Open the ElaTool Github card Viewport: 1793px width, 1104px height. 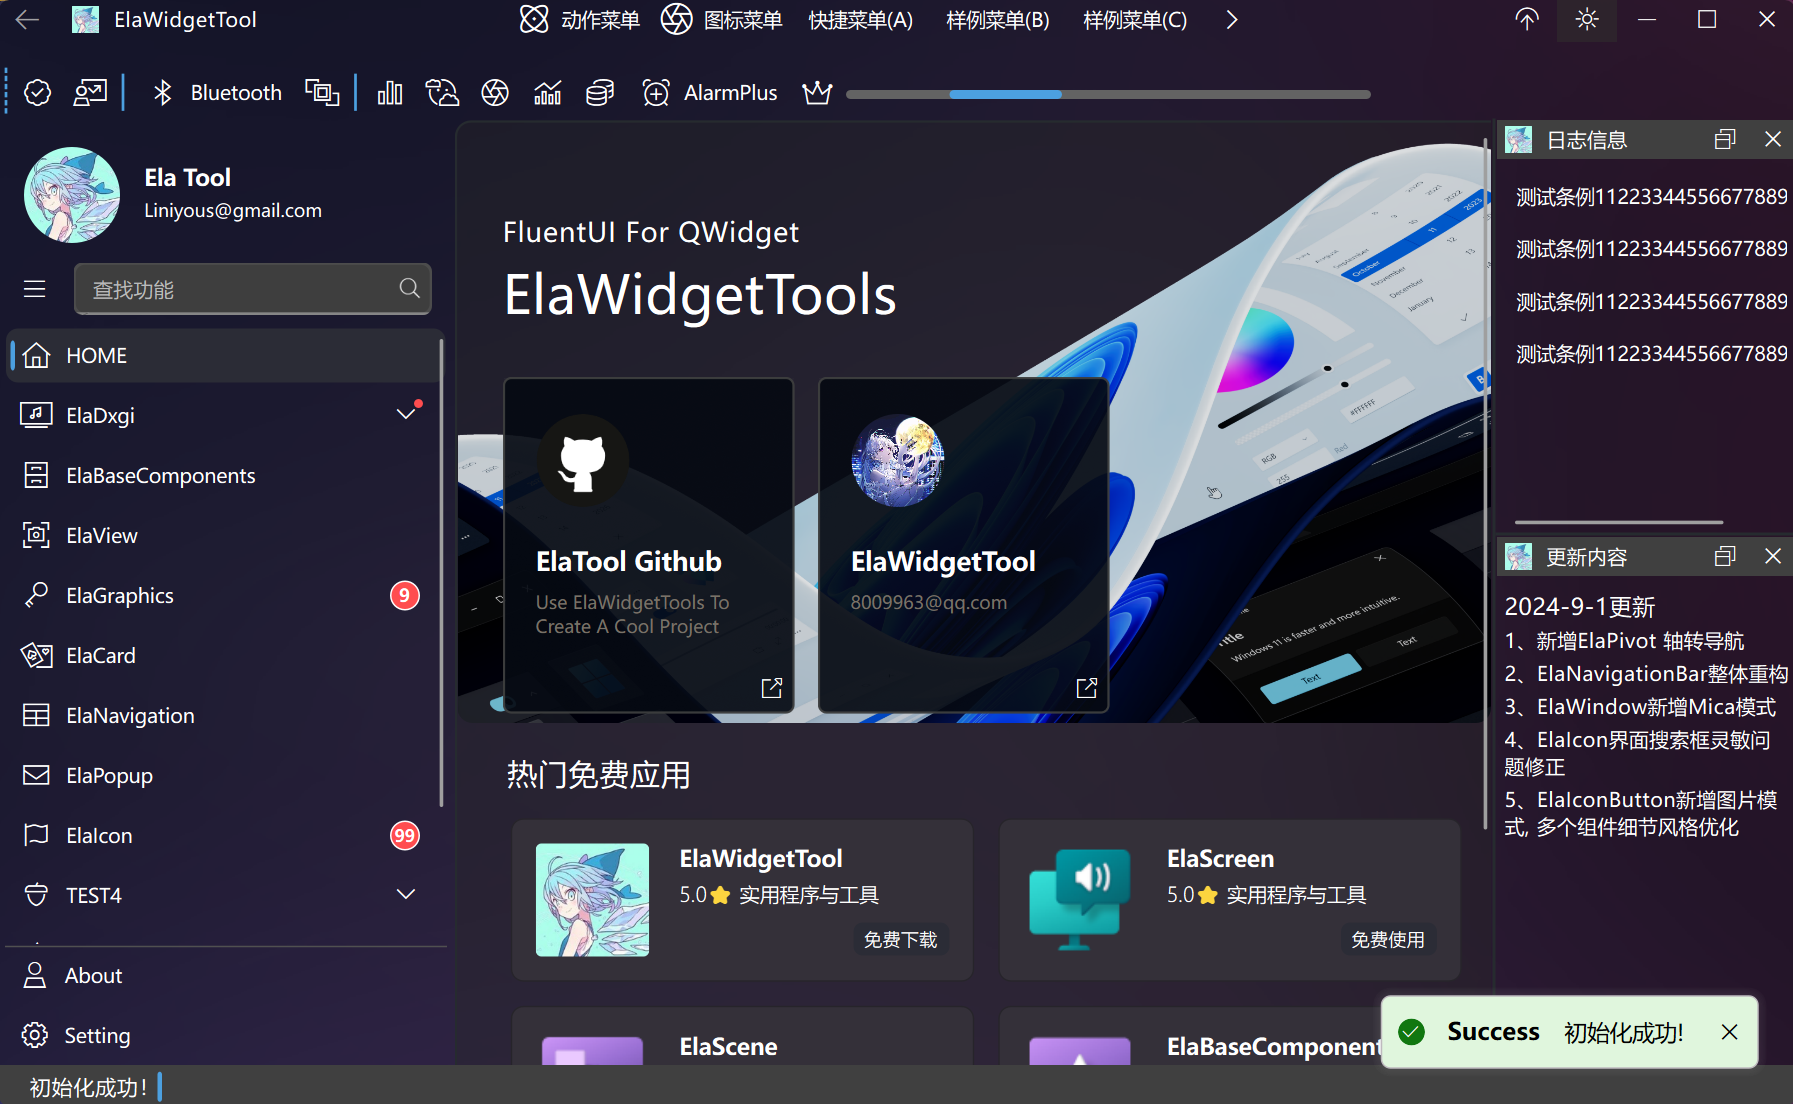point(649,545)
